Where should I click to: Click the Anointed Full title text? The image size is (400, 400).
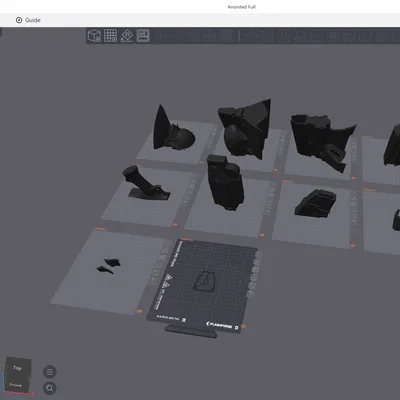coord(241,7)
